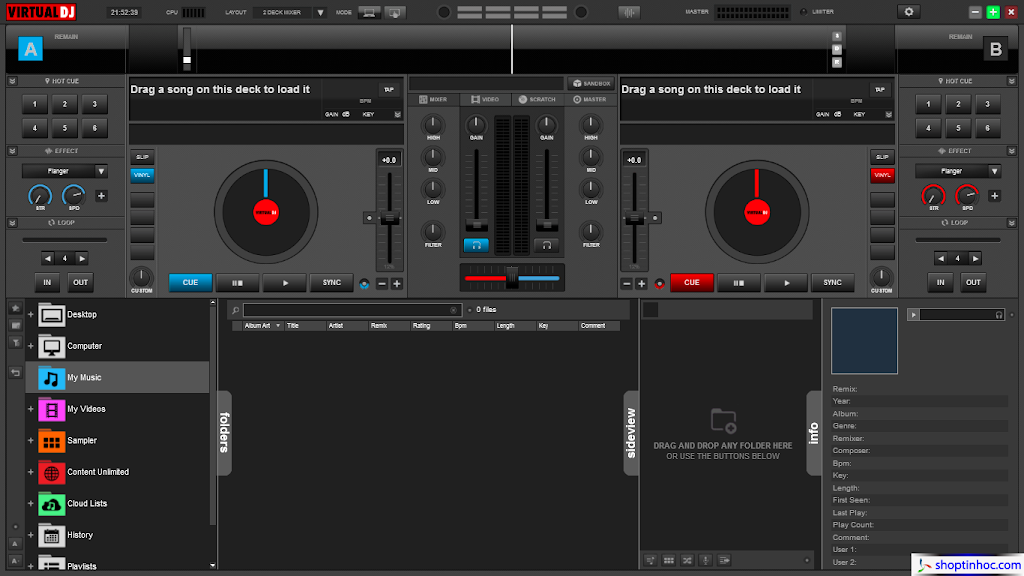Viewport: 1024px width, 576px height.
Task: Toggle VINYL mode on deck B
Action: point(882,175)
